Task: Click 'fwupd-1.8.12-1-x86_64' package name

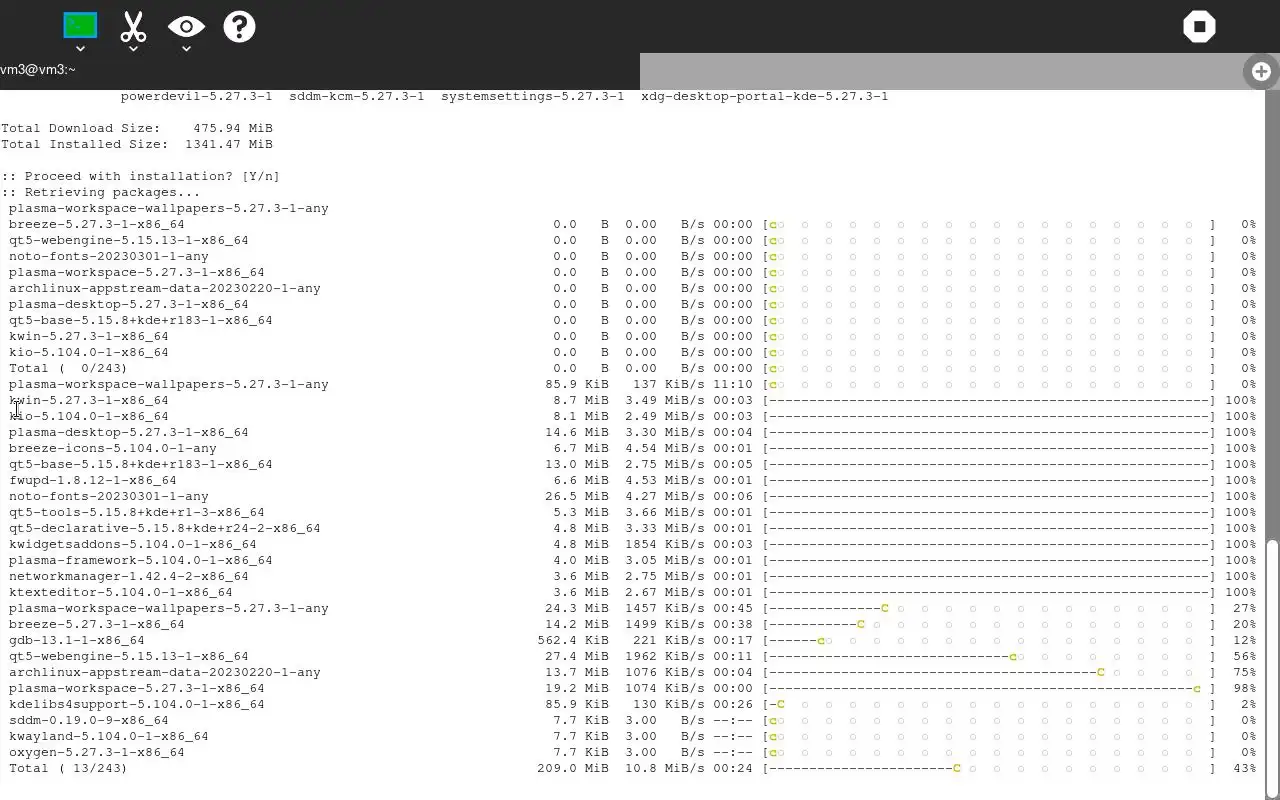Action: pyautogui.click(x=93, y=480)
